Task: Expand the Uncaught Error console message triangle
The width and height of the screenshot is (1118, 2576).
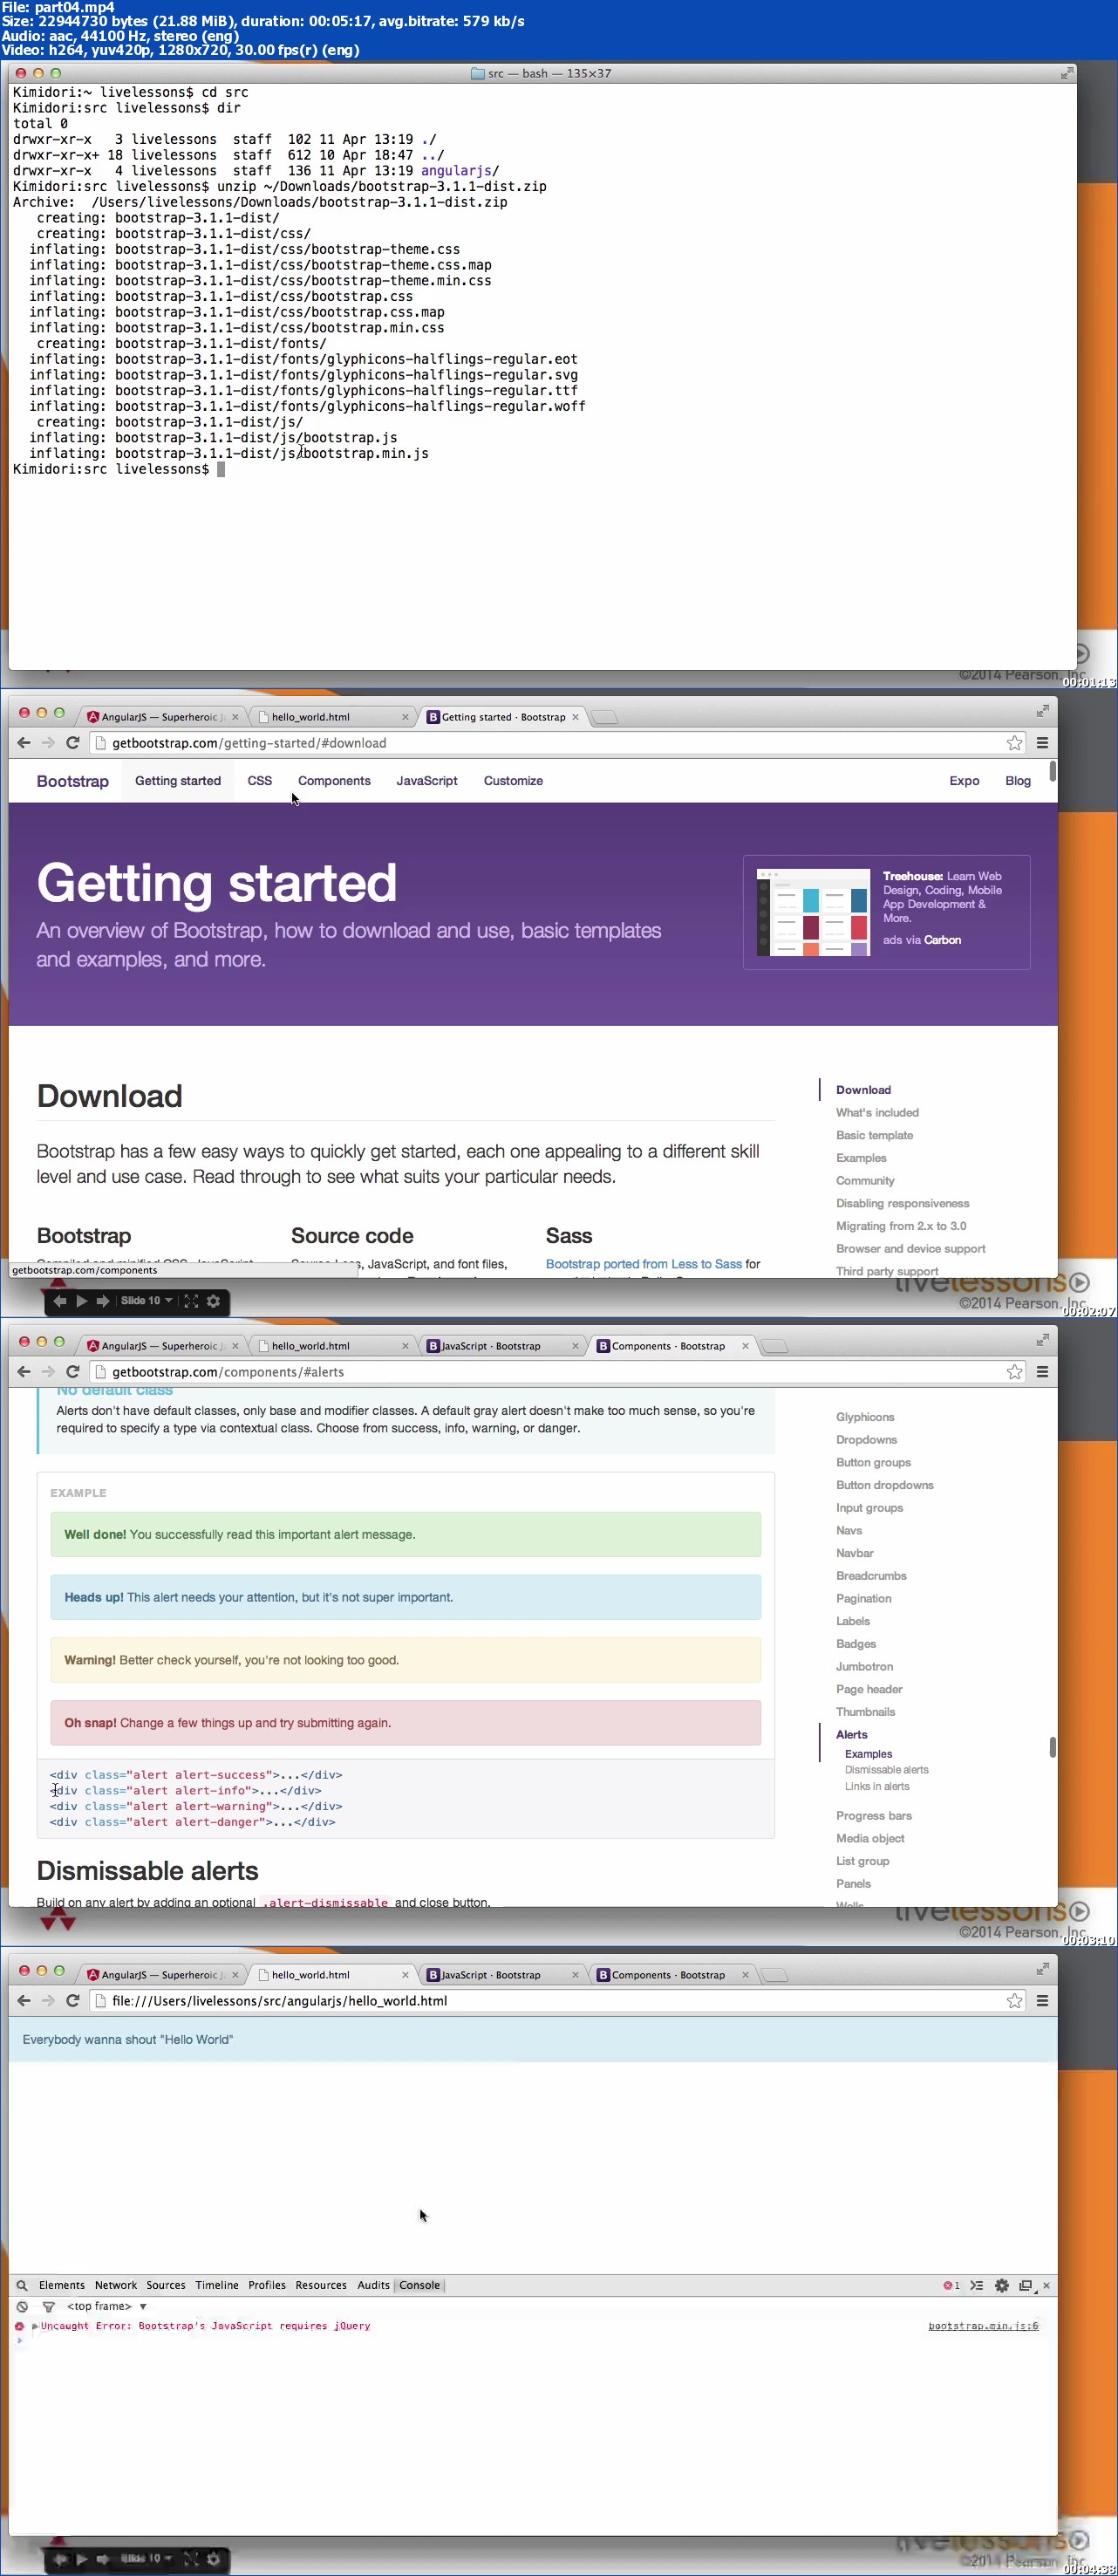Action: [35, 2326]
